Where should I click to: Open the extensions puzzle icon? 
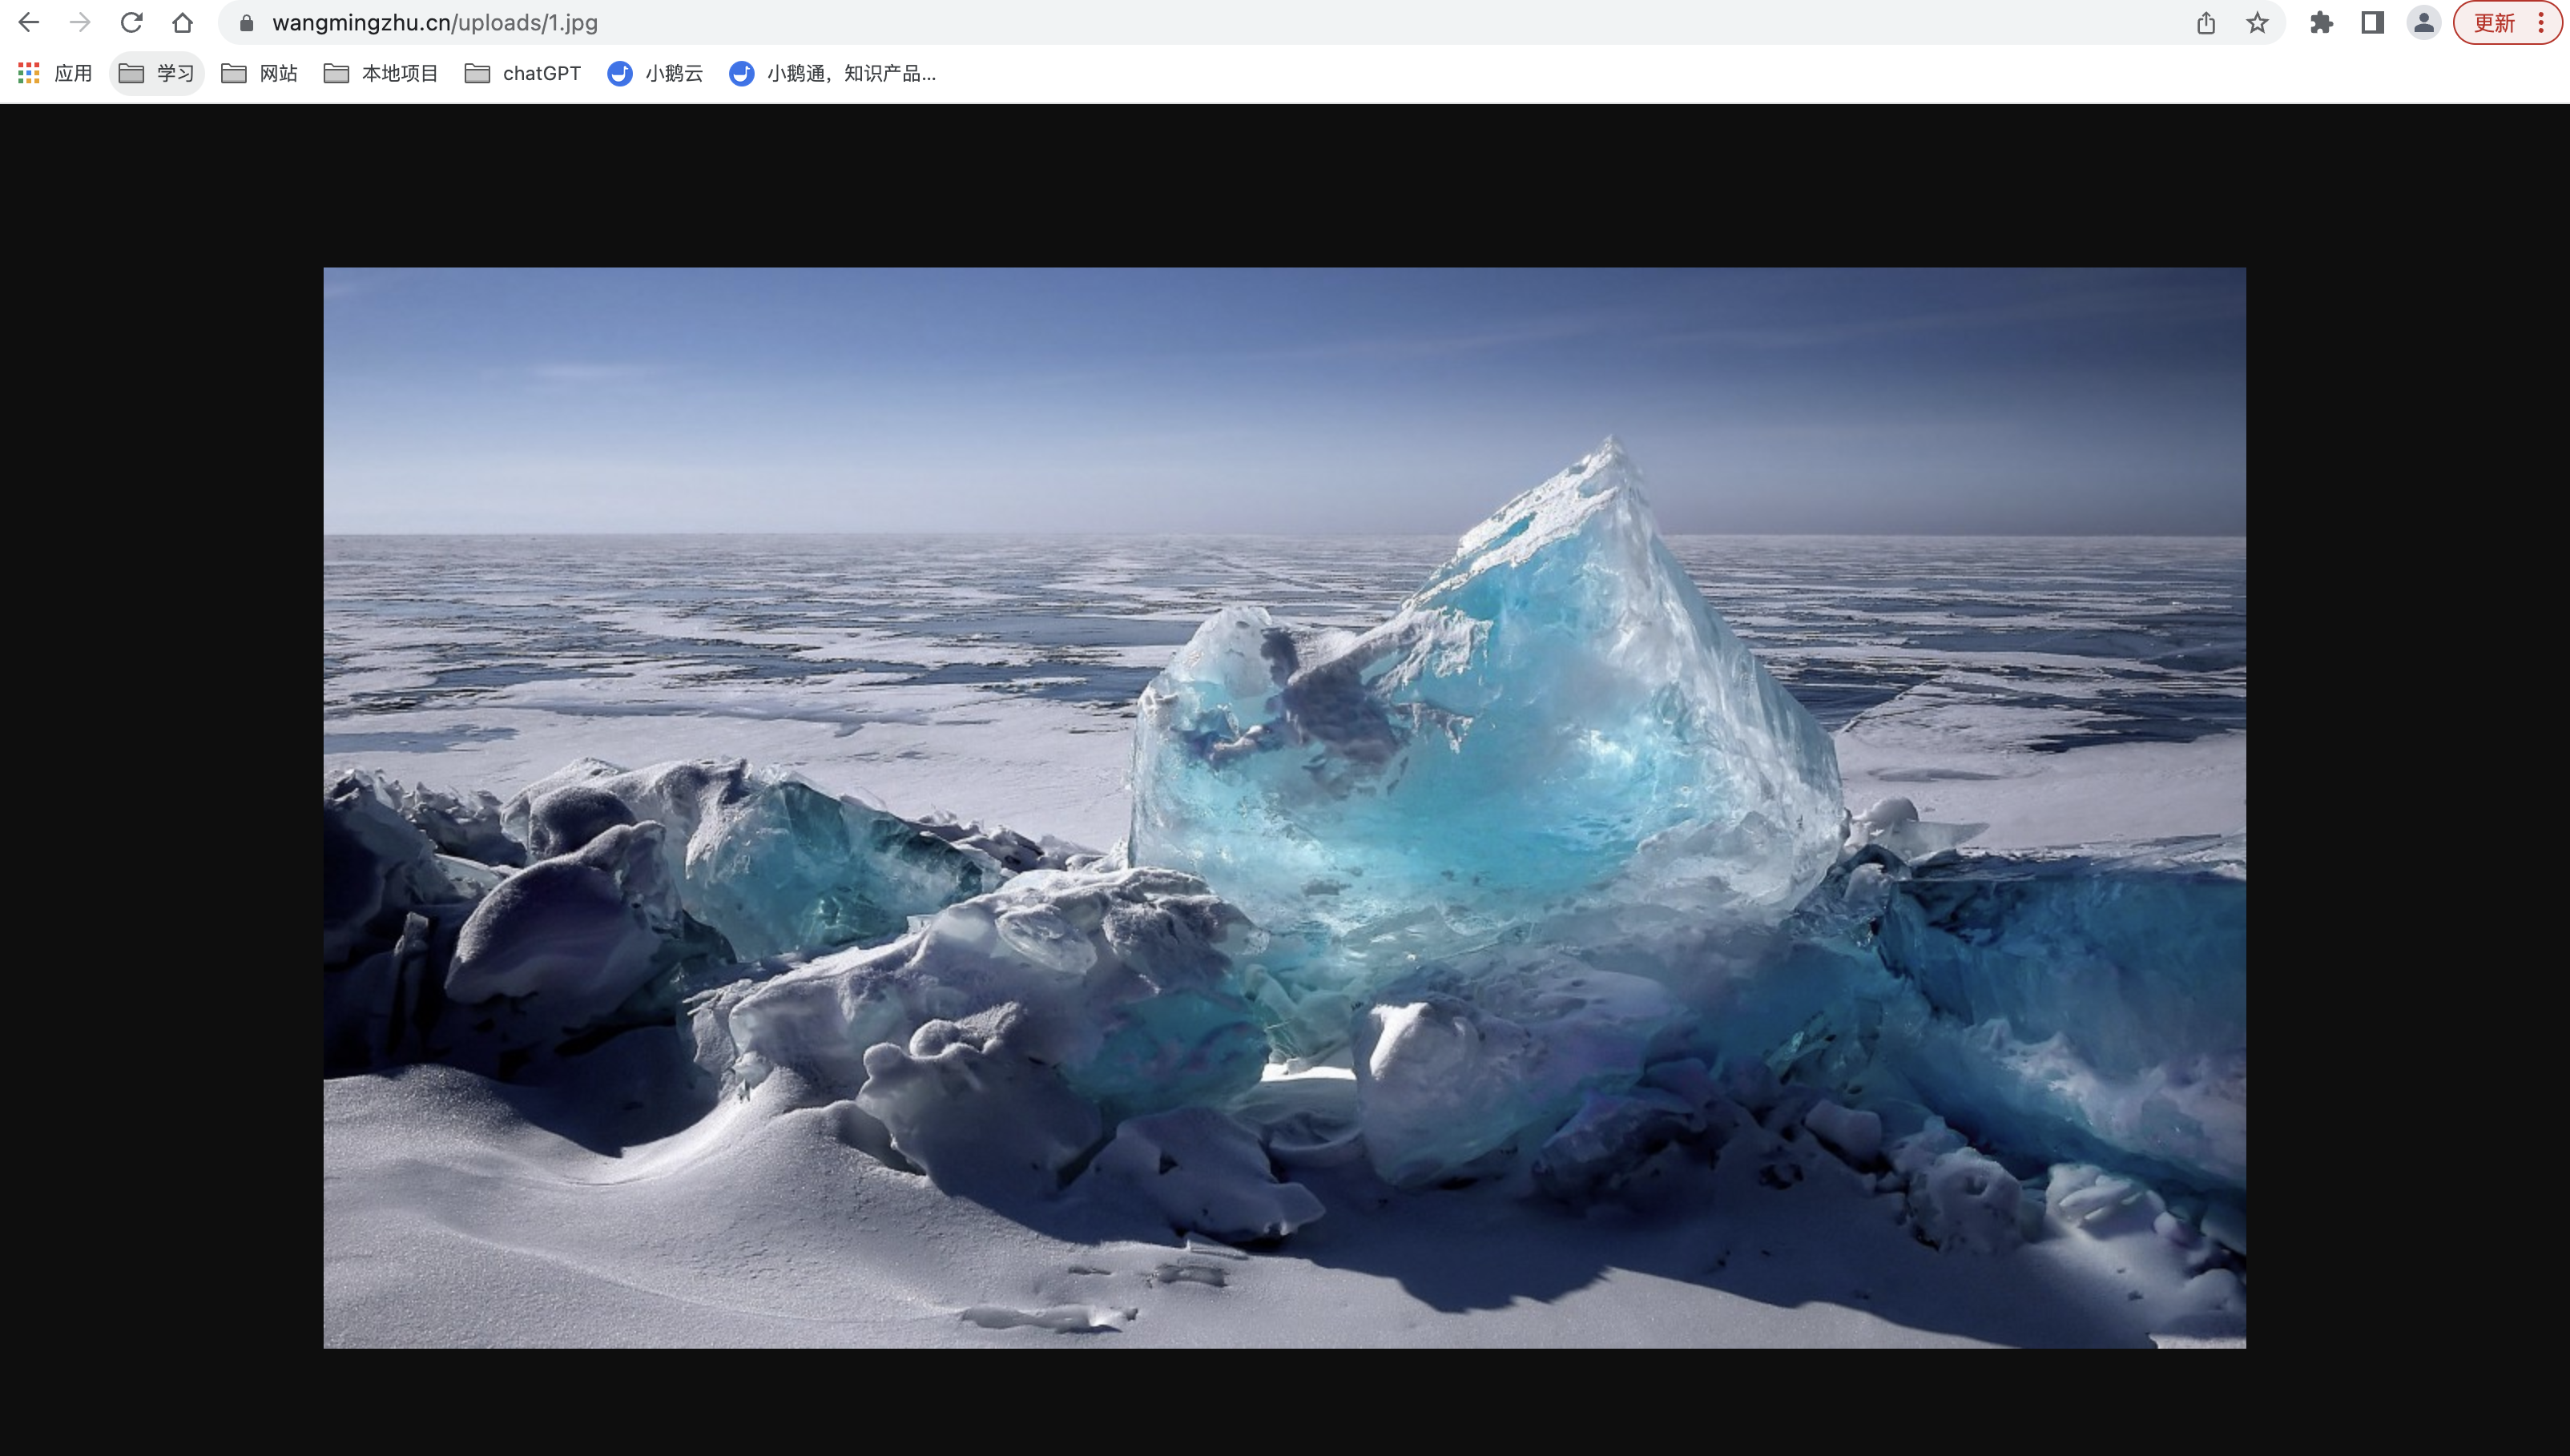2321,22
